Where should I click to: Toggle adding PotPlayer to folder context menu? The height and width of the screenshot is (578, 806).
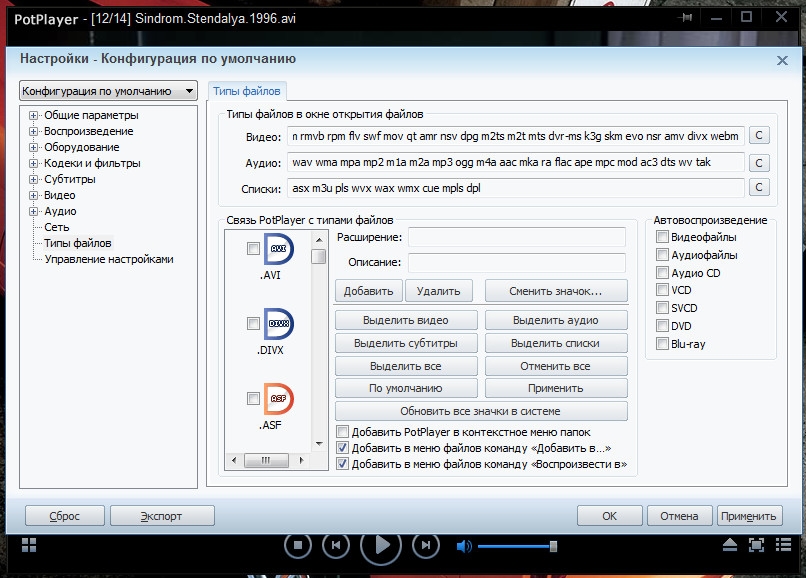pos(343,432)
